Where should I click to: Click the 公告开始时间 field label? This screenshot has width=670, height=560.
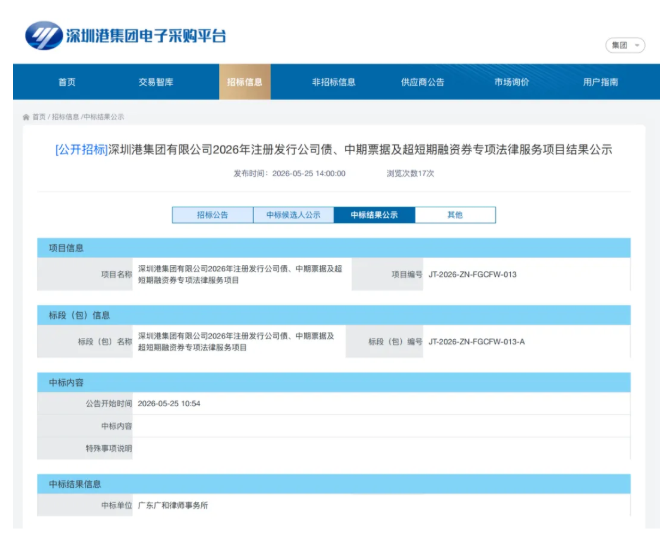(109, 404)
